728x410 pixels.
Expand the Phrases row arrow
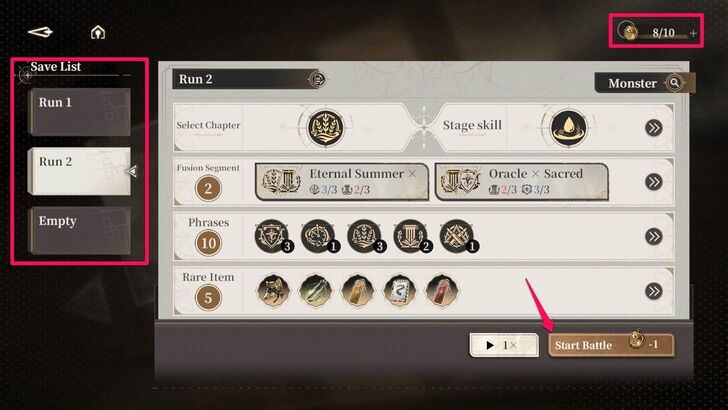click(653, 236)
